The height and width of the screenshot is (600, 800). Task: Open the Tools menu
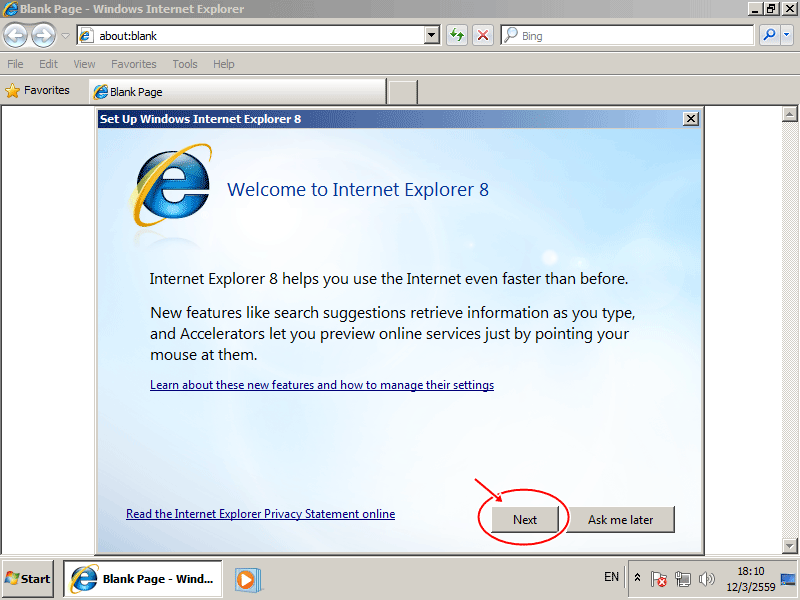coord(185,64)
